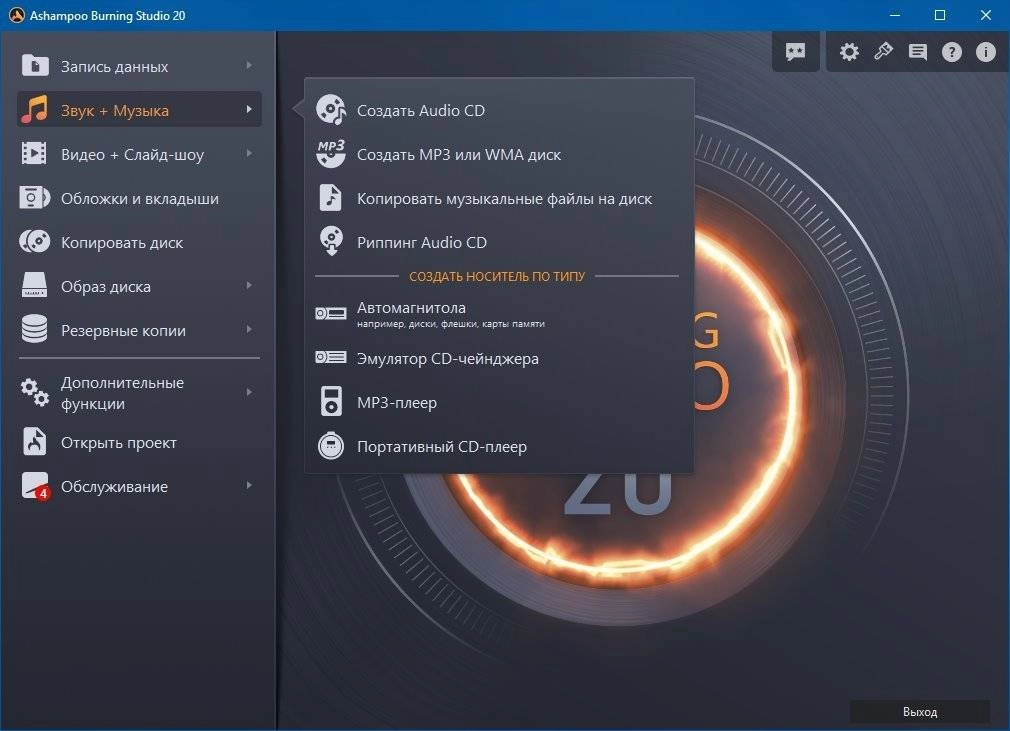
Task: Expand the Запись данных submenu arrow
Action: (249, 65)
